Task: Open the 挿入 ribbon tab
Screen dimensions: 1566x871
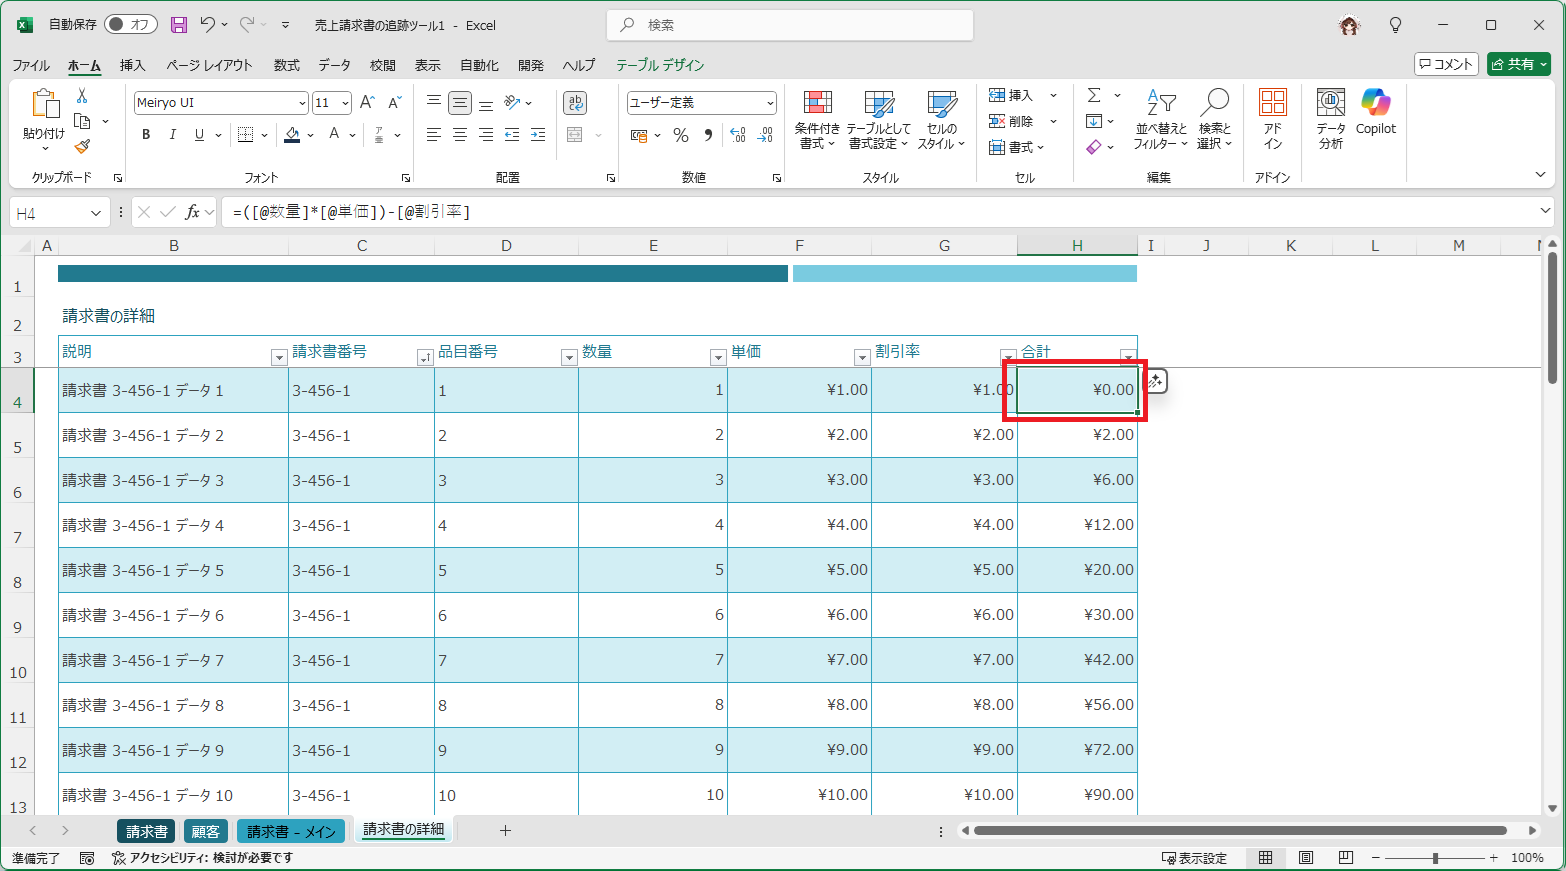Action: coord(132,65)
